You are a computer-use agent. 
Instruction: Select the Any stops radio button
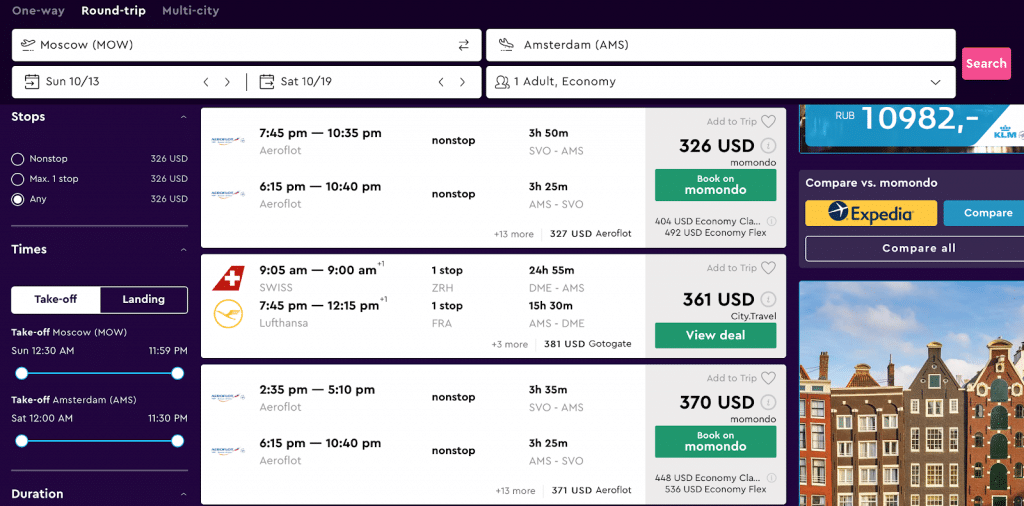[x=18, y=199]
